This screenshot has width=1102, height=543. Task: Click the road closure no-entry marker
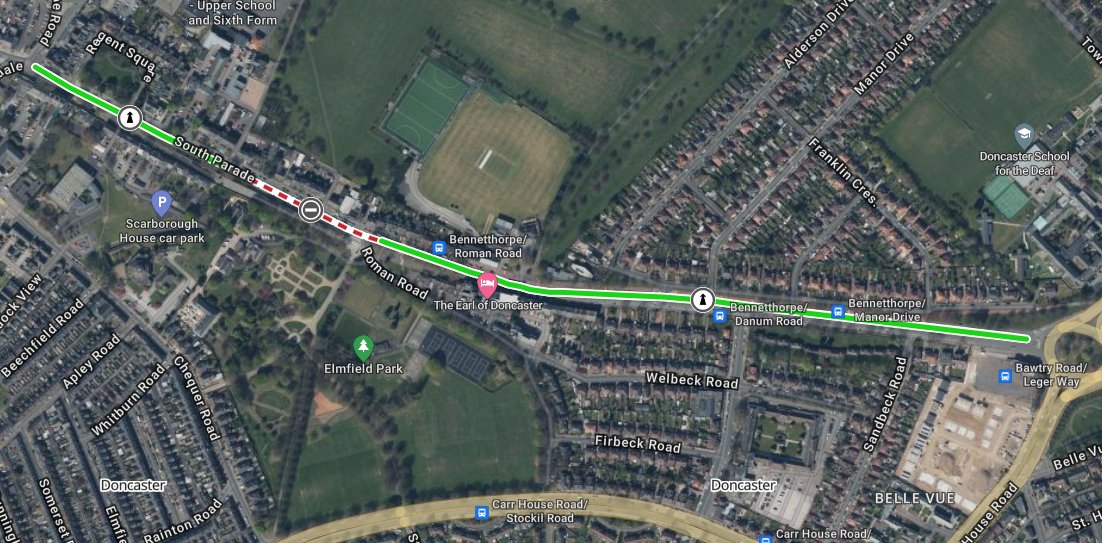point(311,209)
